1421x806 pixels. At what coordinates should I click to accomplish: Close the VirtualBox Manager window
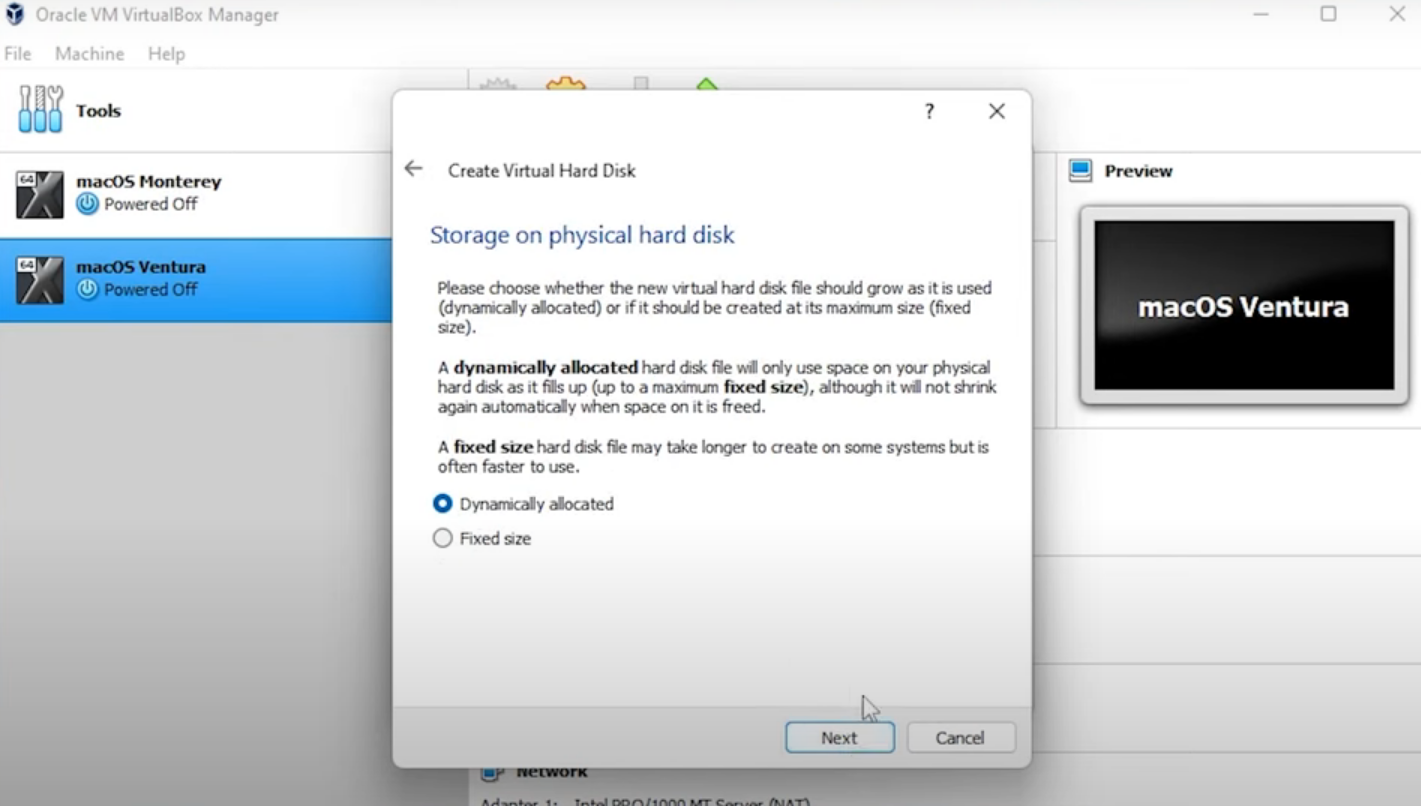(x=1397, y=14)
